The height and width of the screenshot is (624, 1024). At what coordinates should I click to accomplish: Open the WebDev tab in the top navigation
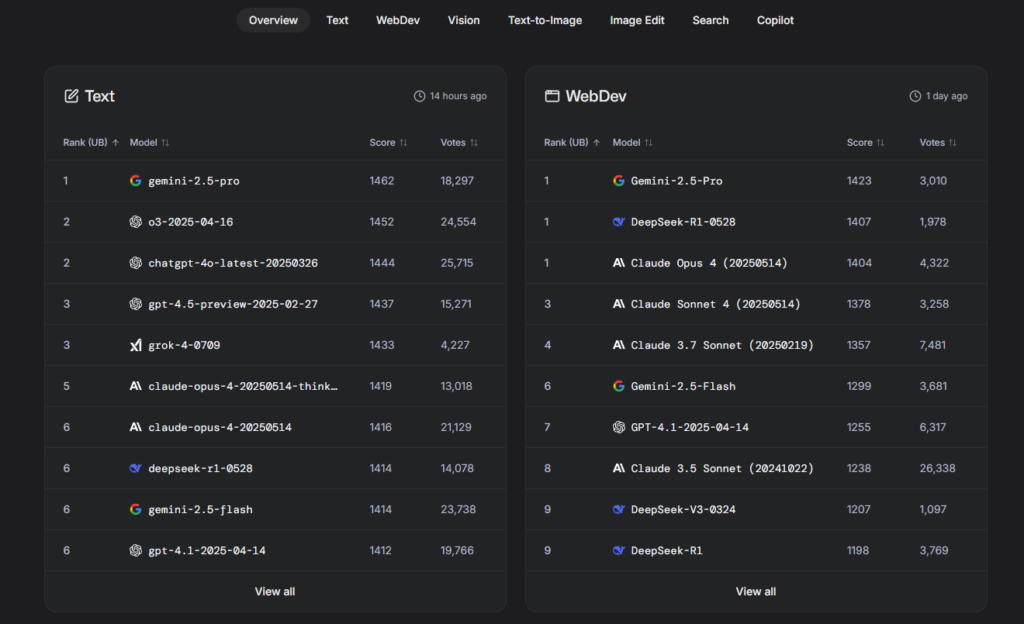tap(398, 20)
